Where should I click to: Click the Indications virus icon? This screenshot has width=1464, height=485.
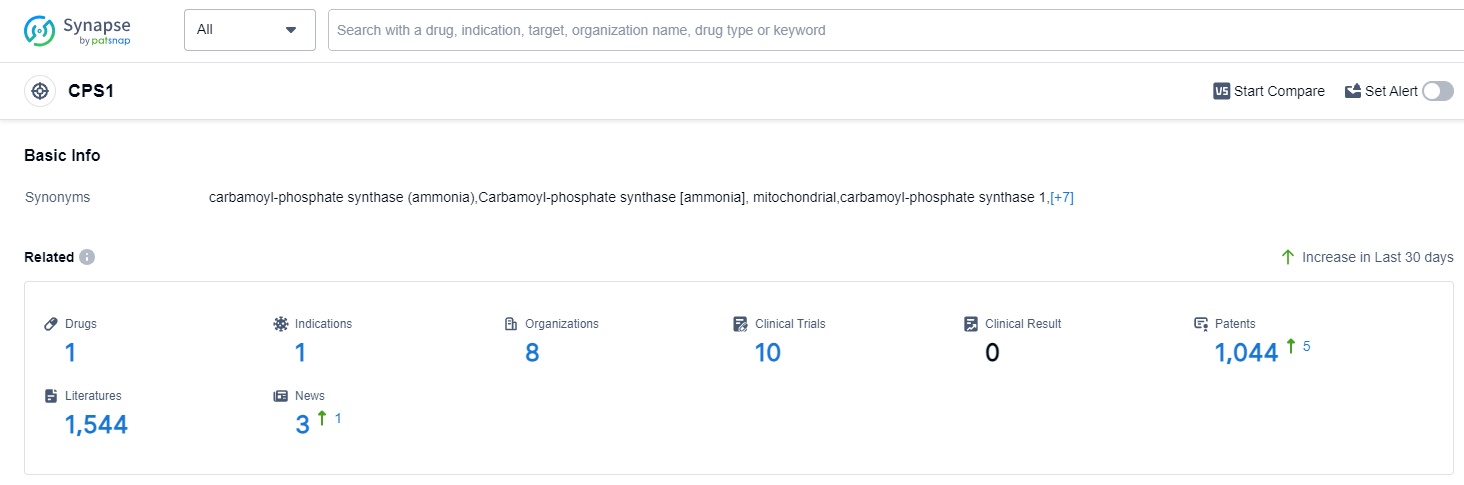tap(280, 324)
